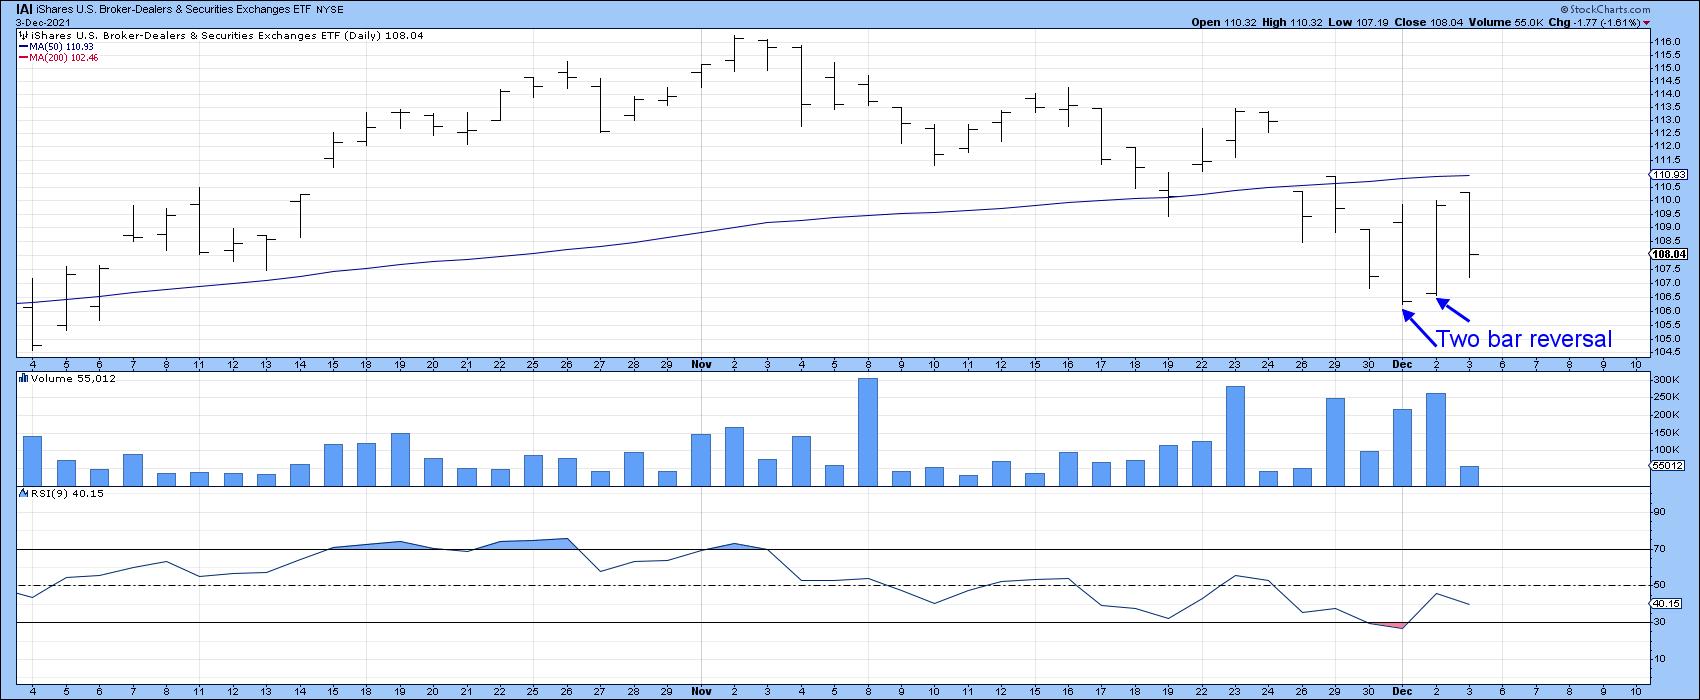Click the Dec 2 volume bar
Viewport: 1700px width, 700px height.
(x=1436, y=439)
